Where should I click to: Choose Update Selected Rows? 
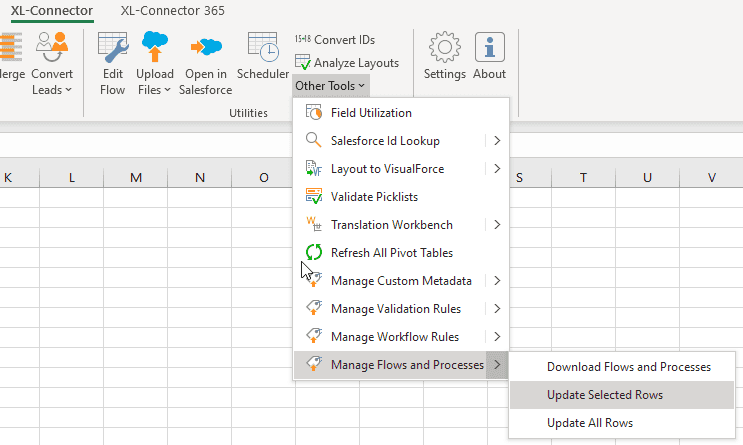[x=622, y=395]
